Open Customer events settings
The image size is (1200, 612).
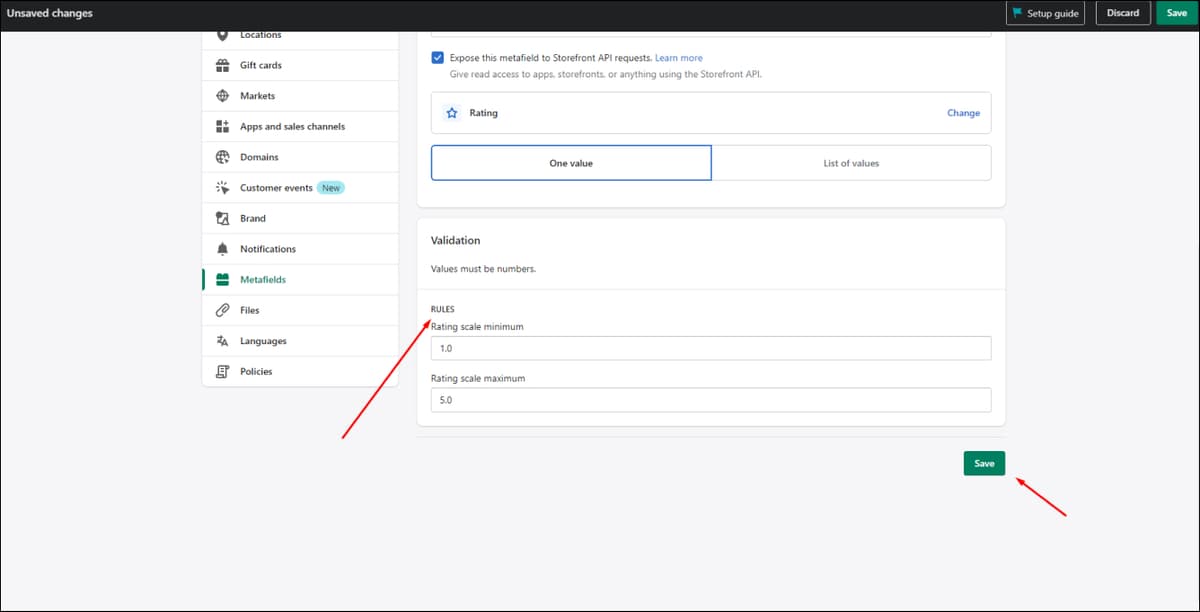[x=300, y=188]
